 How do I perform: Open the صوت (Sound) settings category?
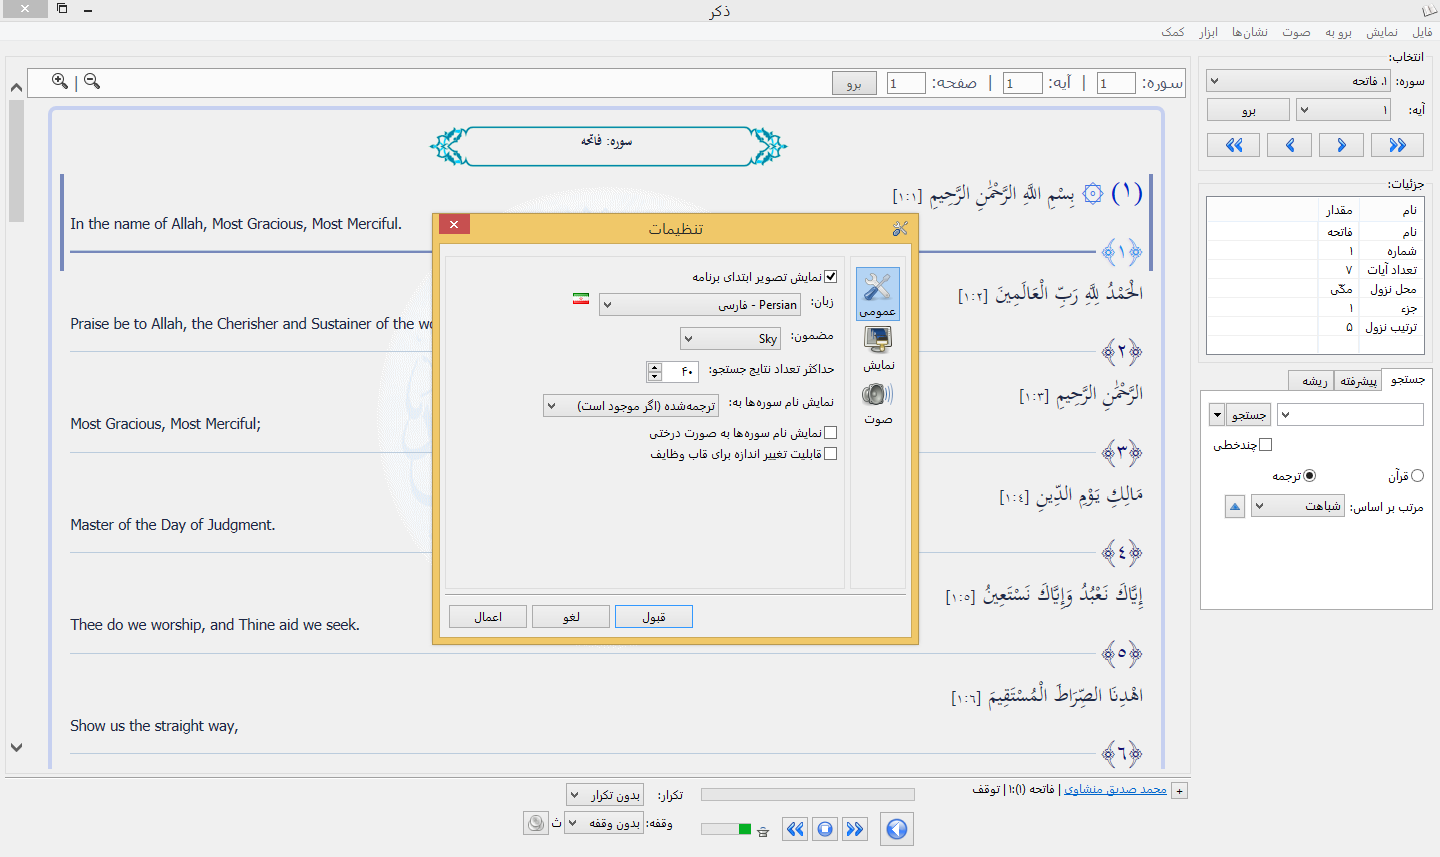(878, 403)
